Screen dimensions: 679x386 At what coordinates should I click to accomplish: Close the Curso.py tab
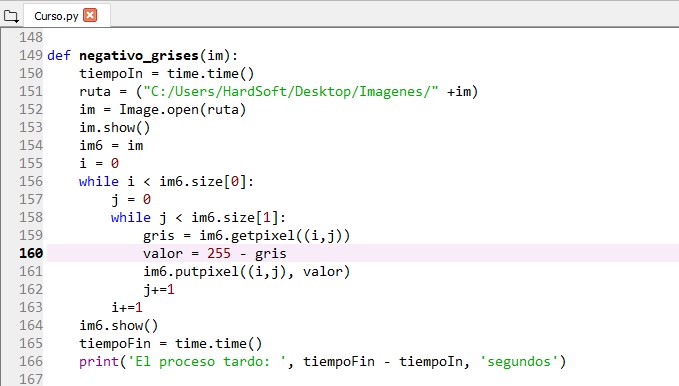(90, 16)
